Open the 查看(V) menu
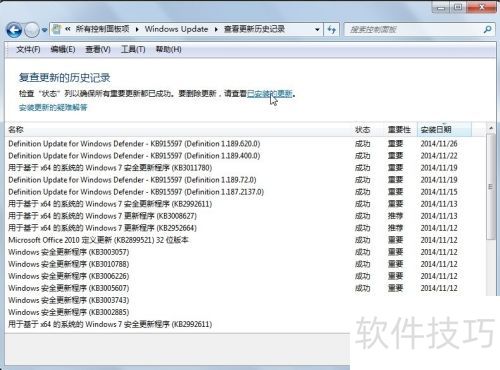This screenshot has height=370, width=500. click(x=98, y=49)
